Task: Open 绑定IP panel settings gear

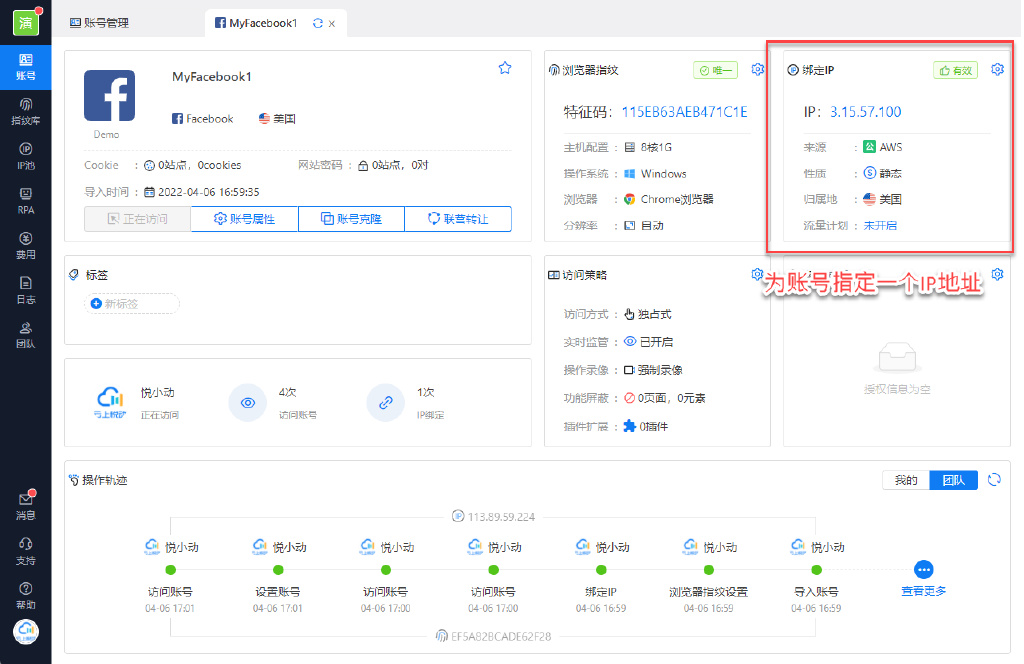Action: tap(997, 69)
